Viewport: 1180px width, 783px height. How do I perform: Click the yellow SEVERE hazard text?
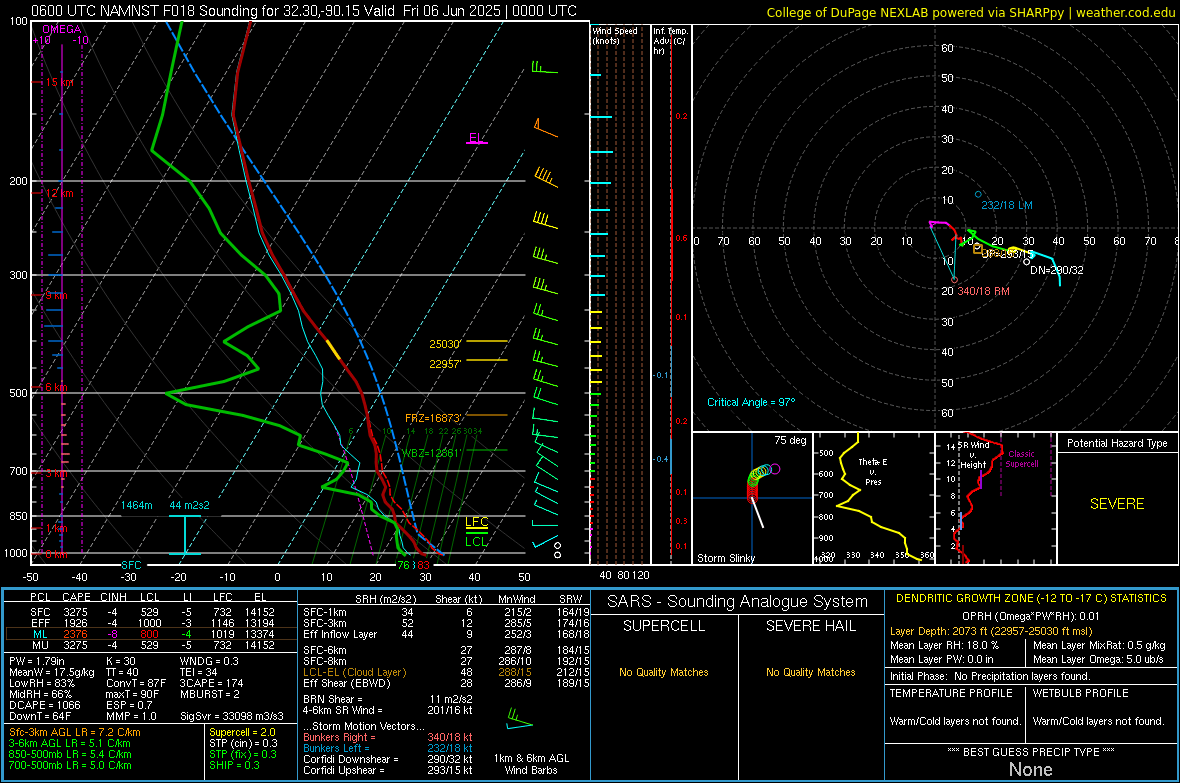click(1117, 504)
